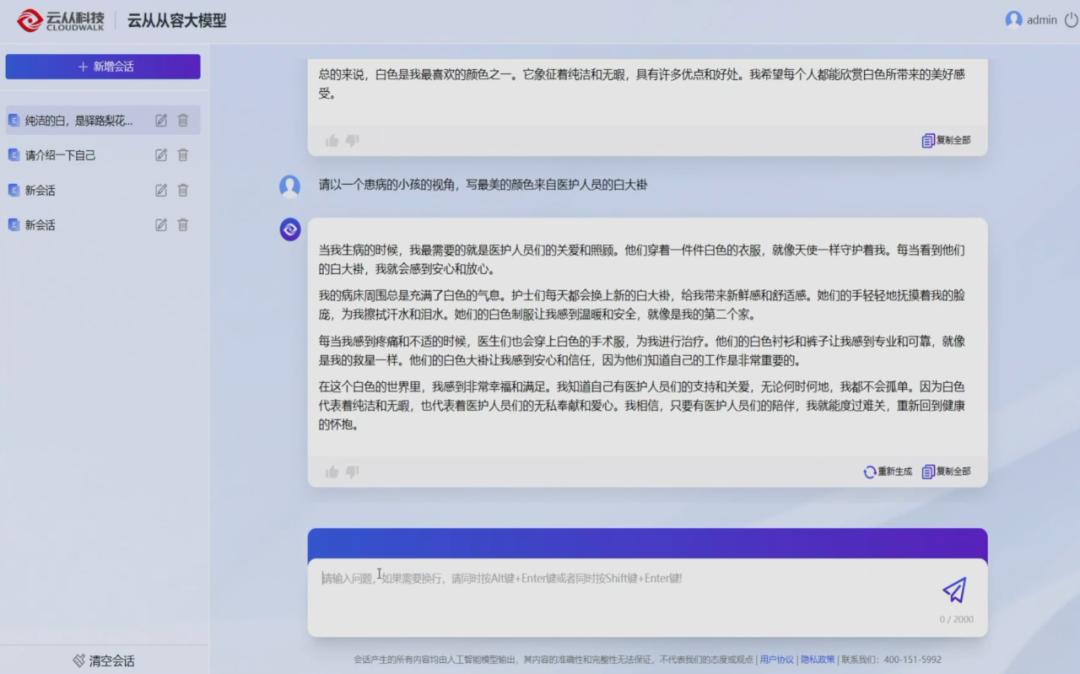Edit name of '请介绍一下自己' conversation
The width and height of the screenshot is (1080, 674).
(161, 155)
